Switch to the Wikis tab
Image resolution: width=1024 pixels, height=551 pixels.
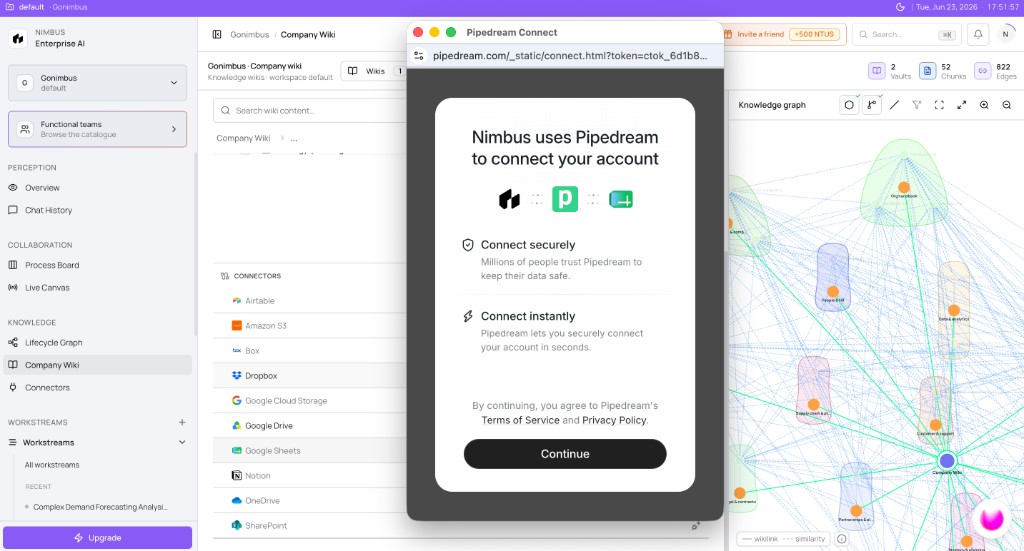coord(374,71)
